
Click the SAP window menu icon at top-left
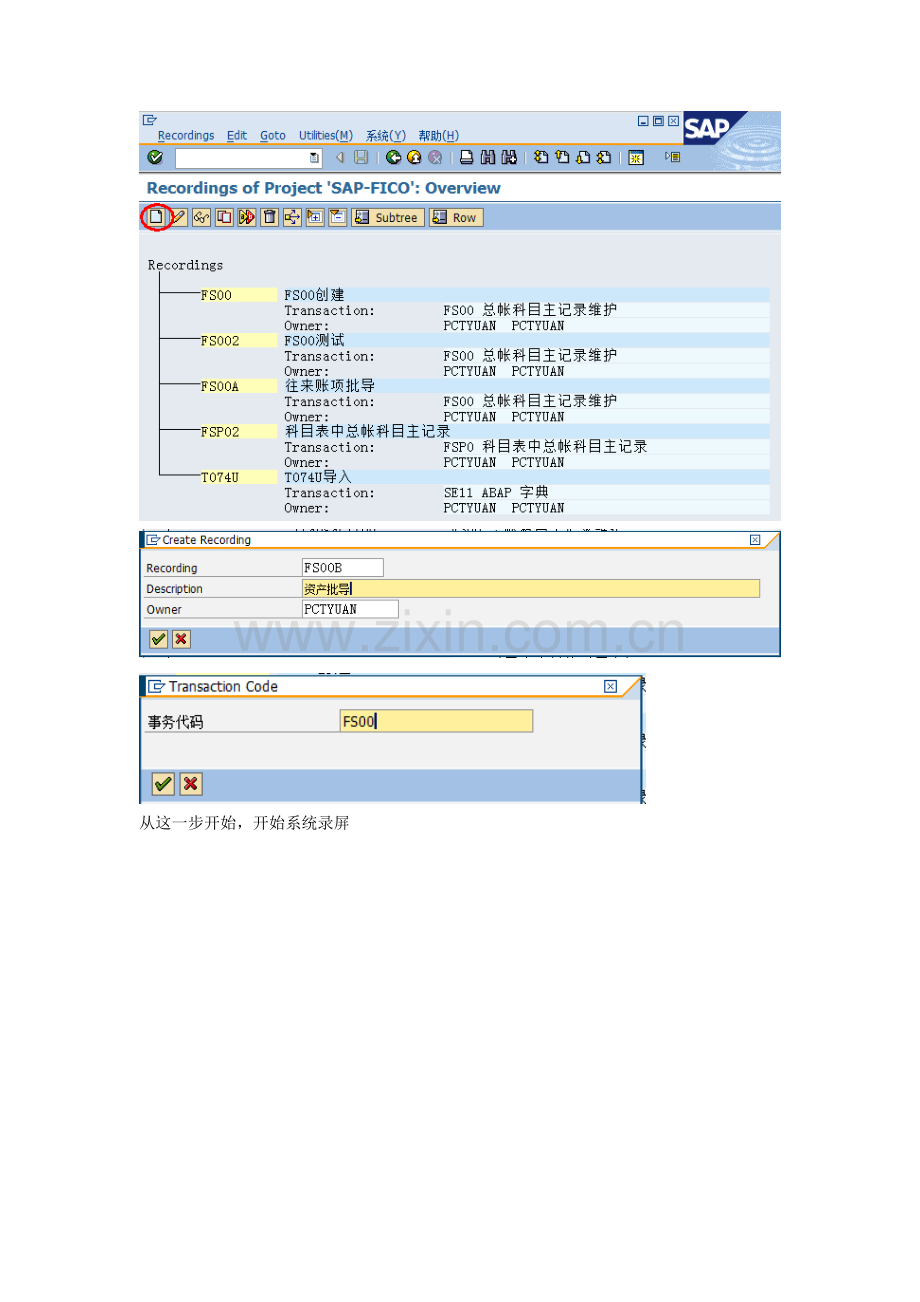(x=150, y=120)
